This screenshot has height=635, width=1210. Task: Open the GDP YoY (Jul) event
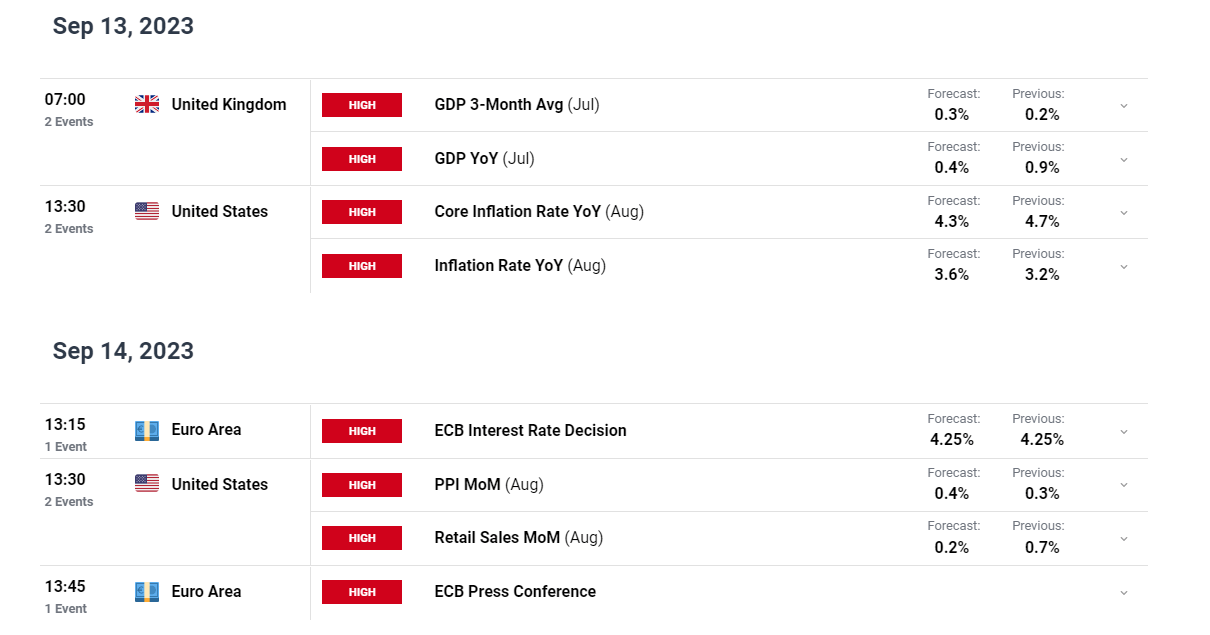(x=484, y=158)
